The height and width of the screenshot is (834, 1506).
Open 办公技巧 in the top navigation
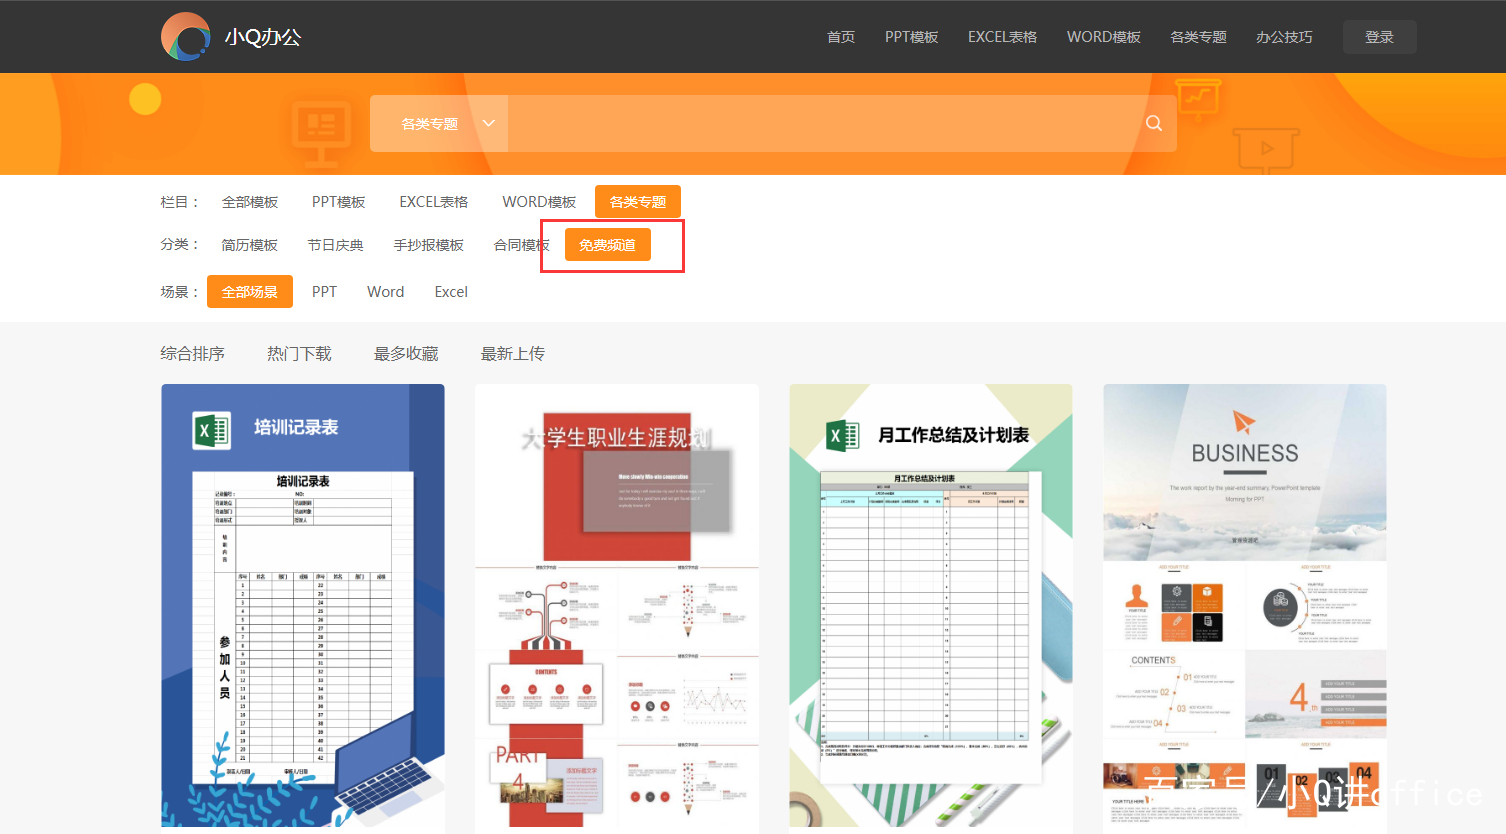(1284, 37)
